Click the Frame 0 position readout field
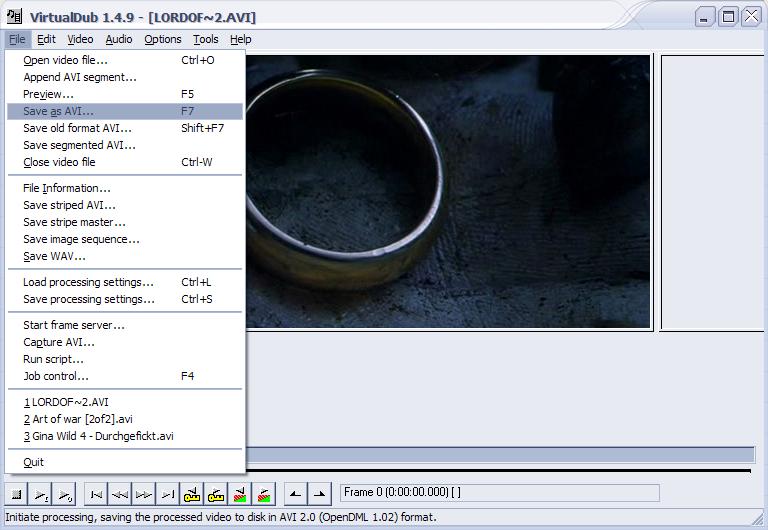The image size is (768, 530). pos(500,493)
